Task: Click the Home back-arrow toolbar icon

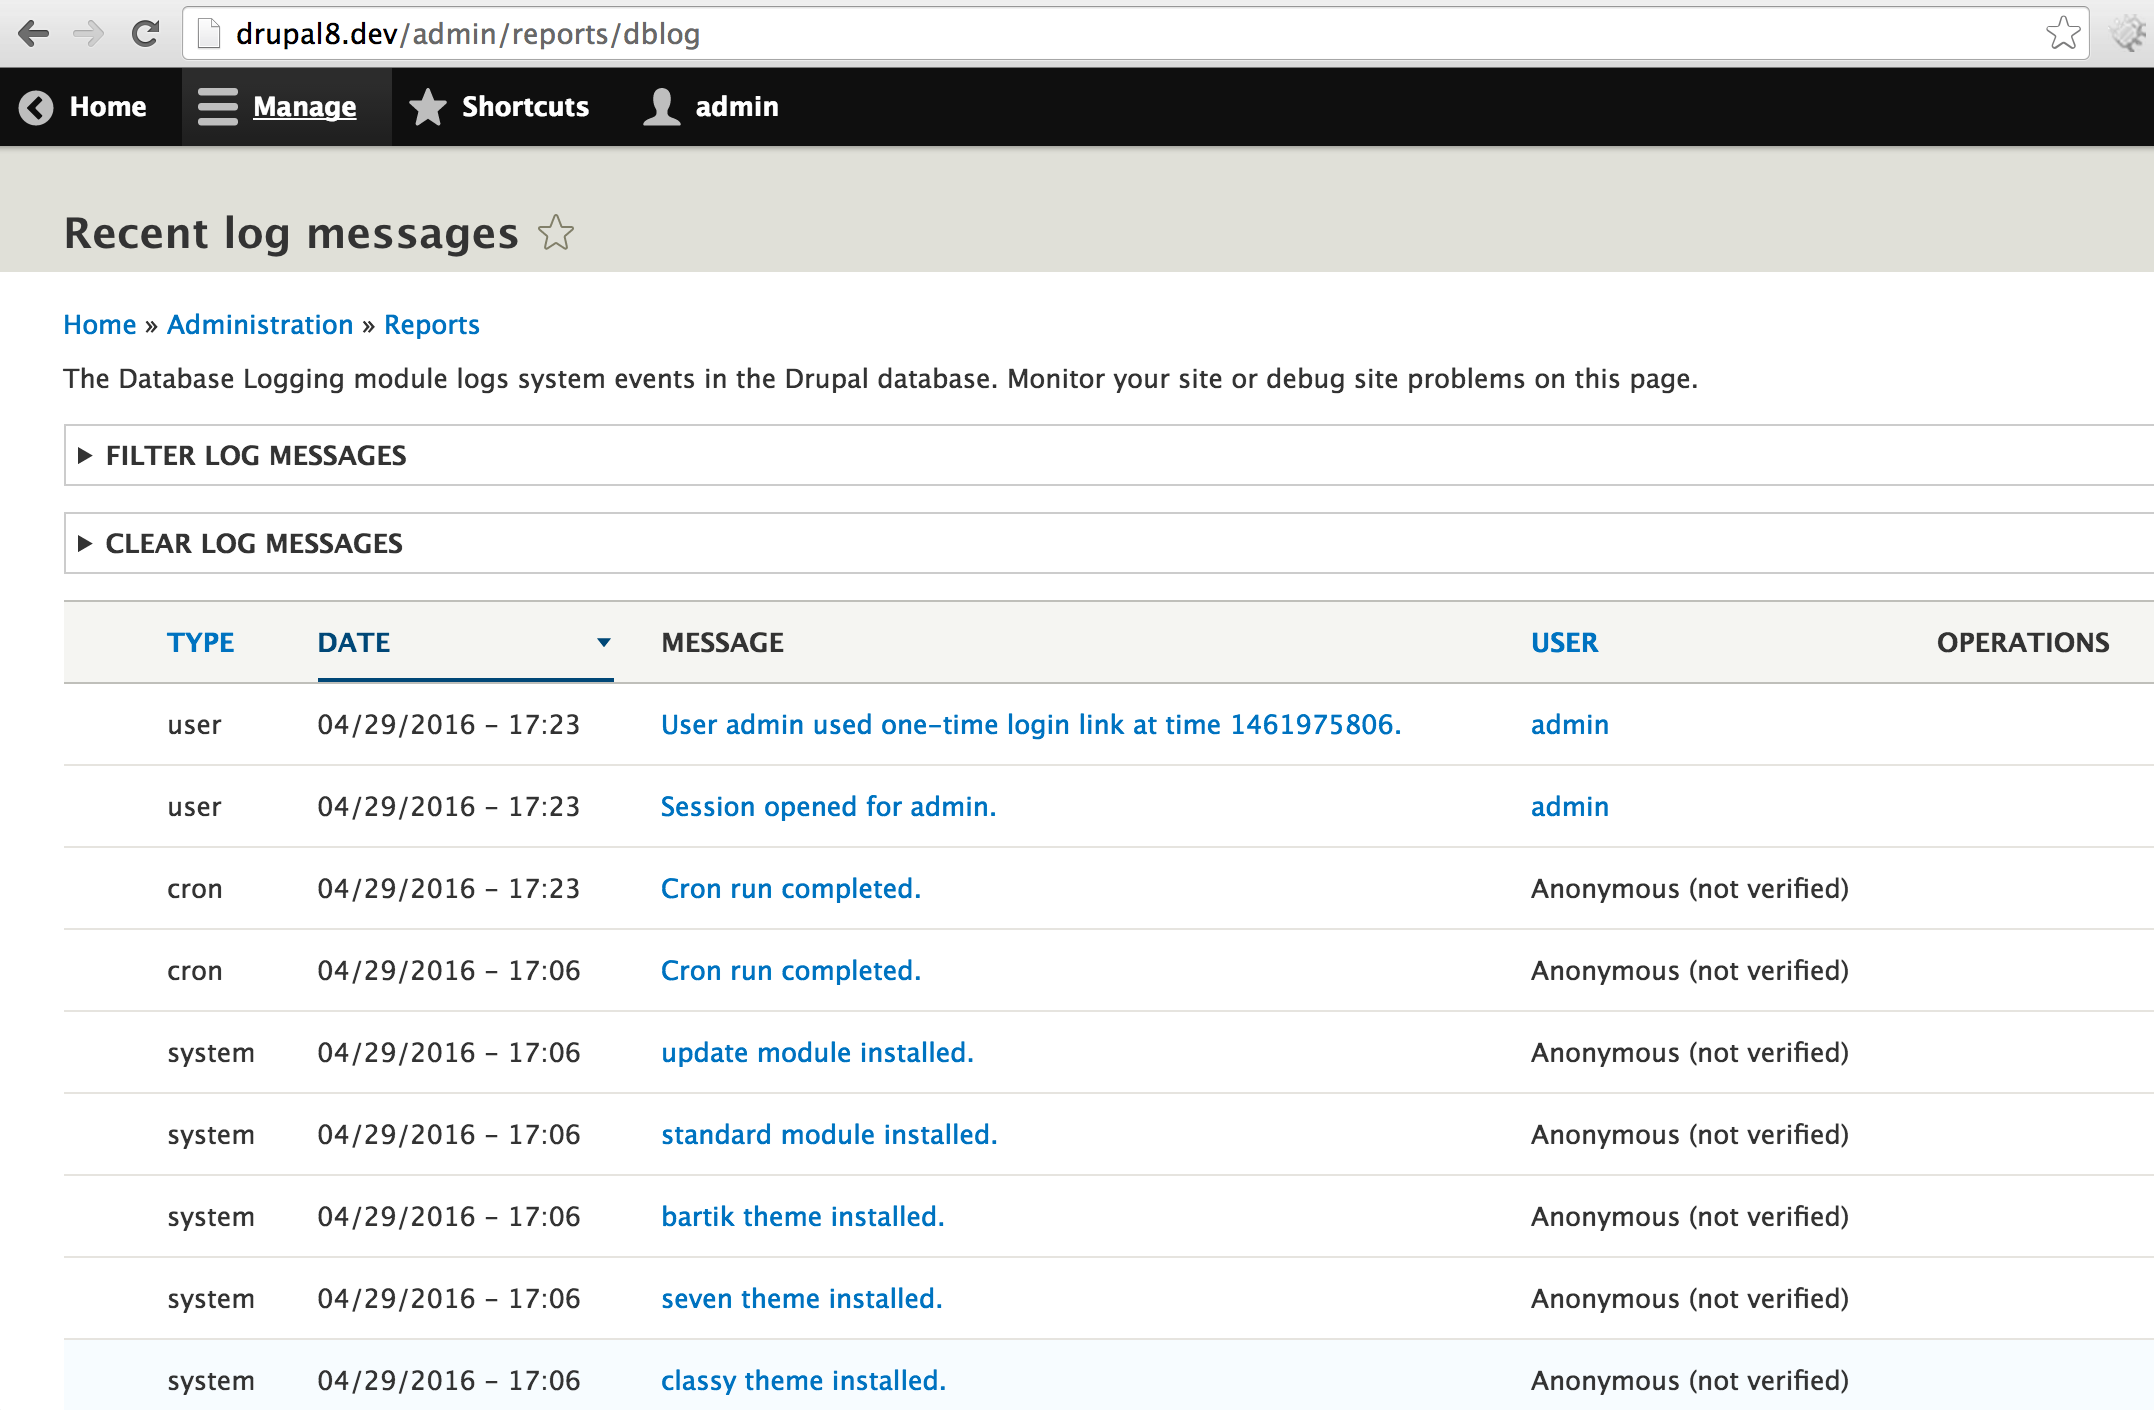Action: pos(36,107)
